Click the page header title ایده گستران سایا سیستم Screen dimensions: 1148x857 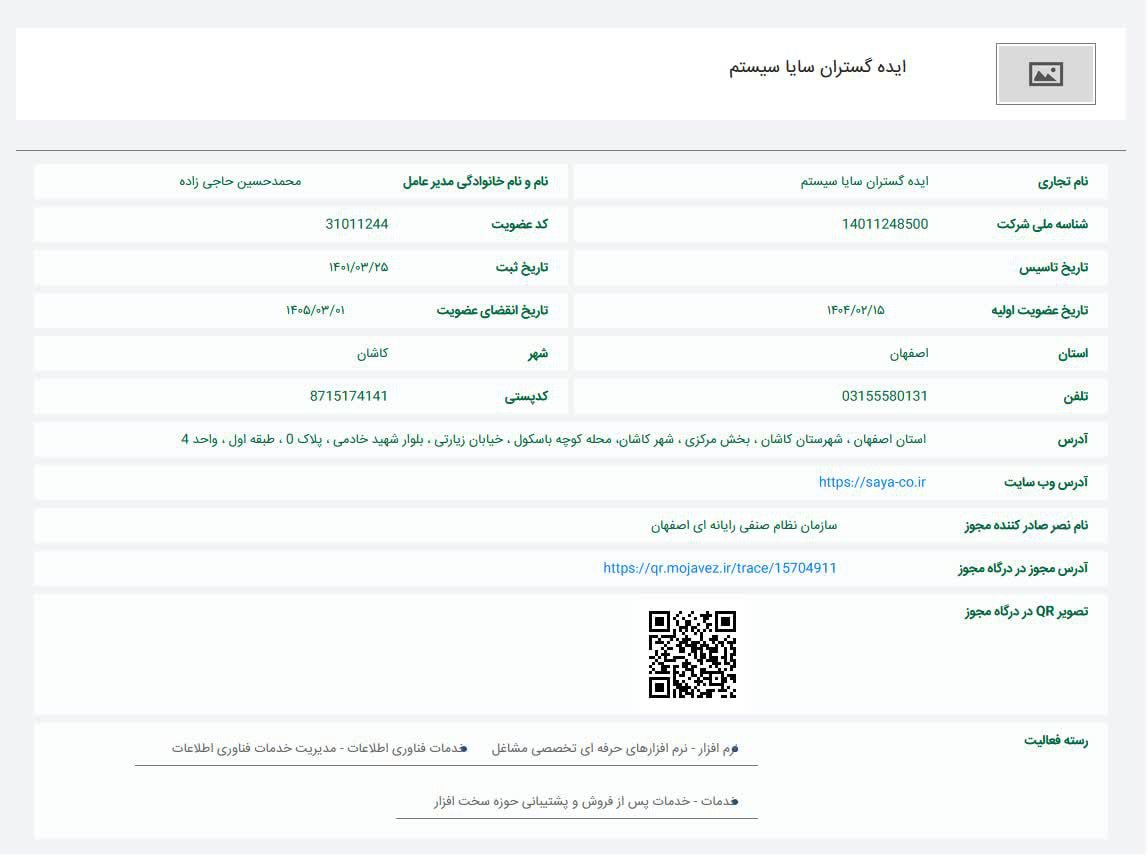click(x=817, y=68)
